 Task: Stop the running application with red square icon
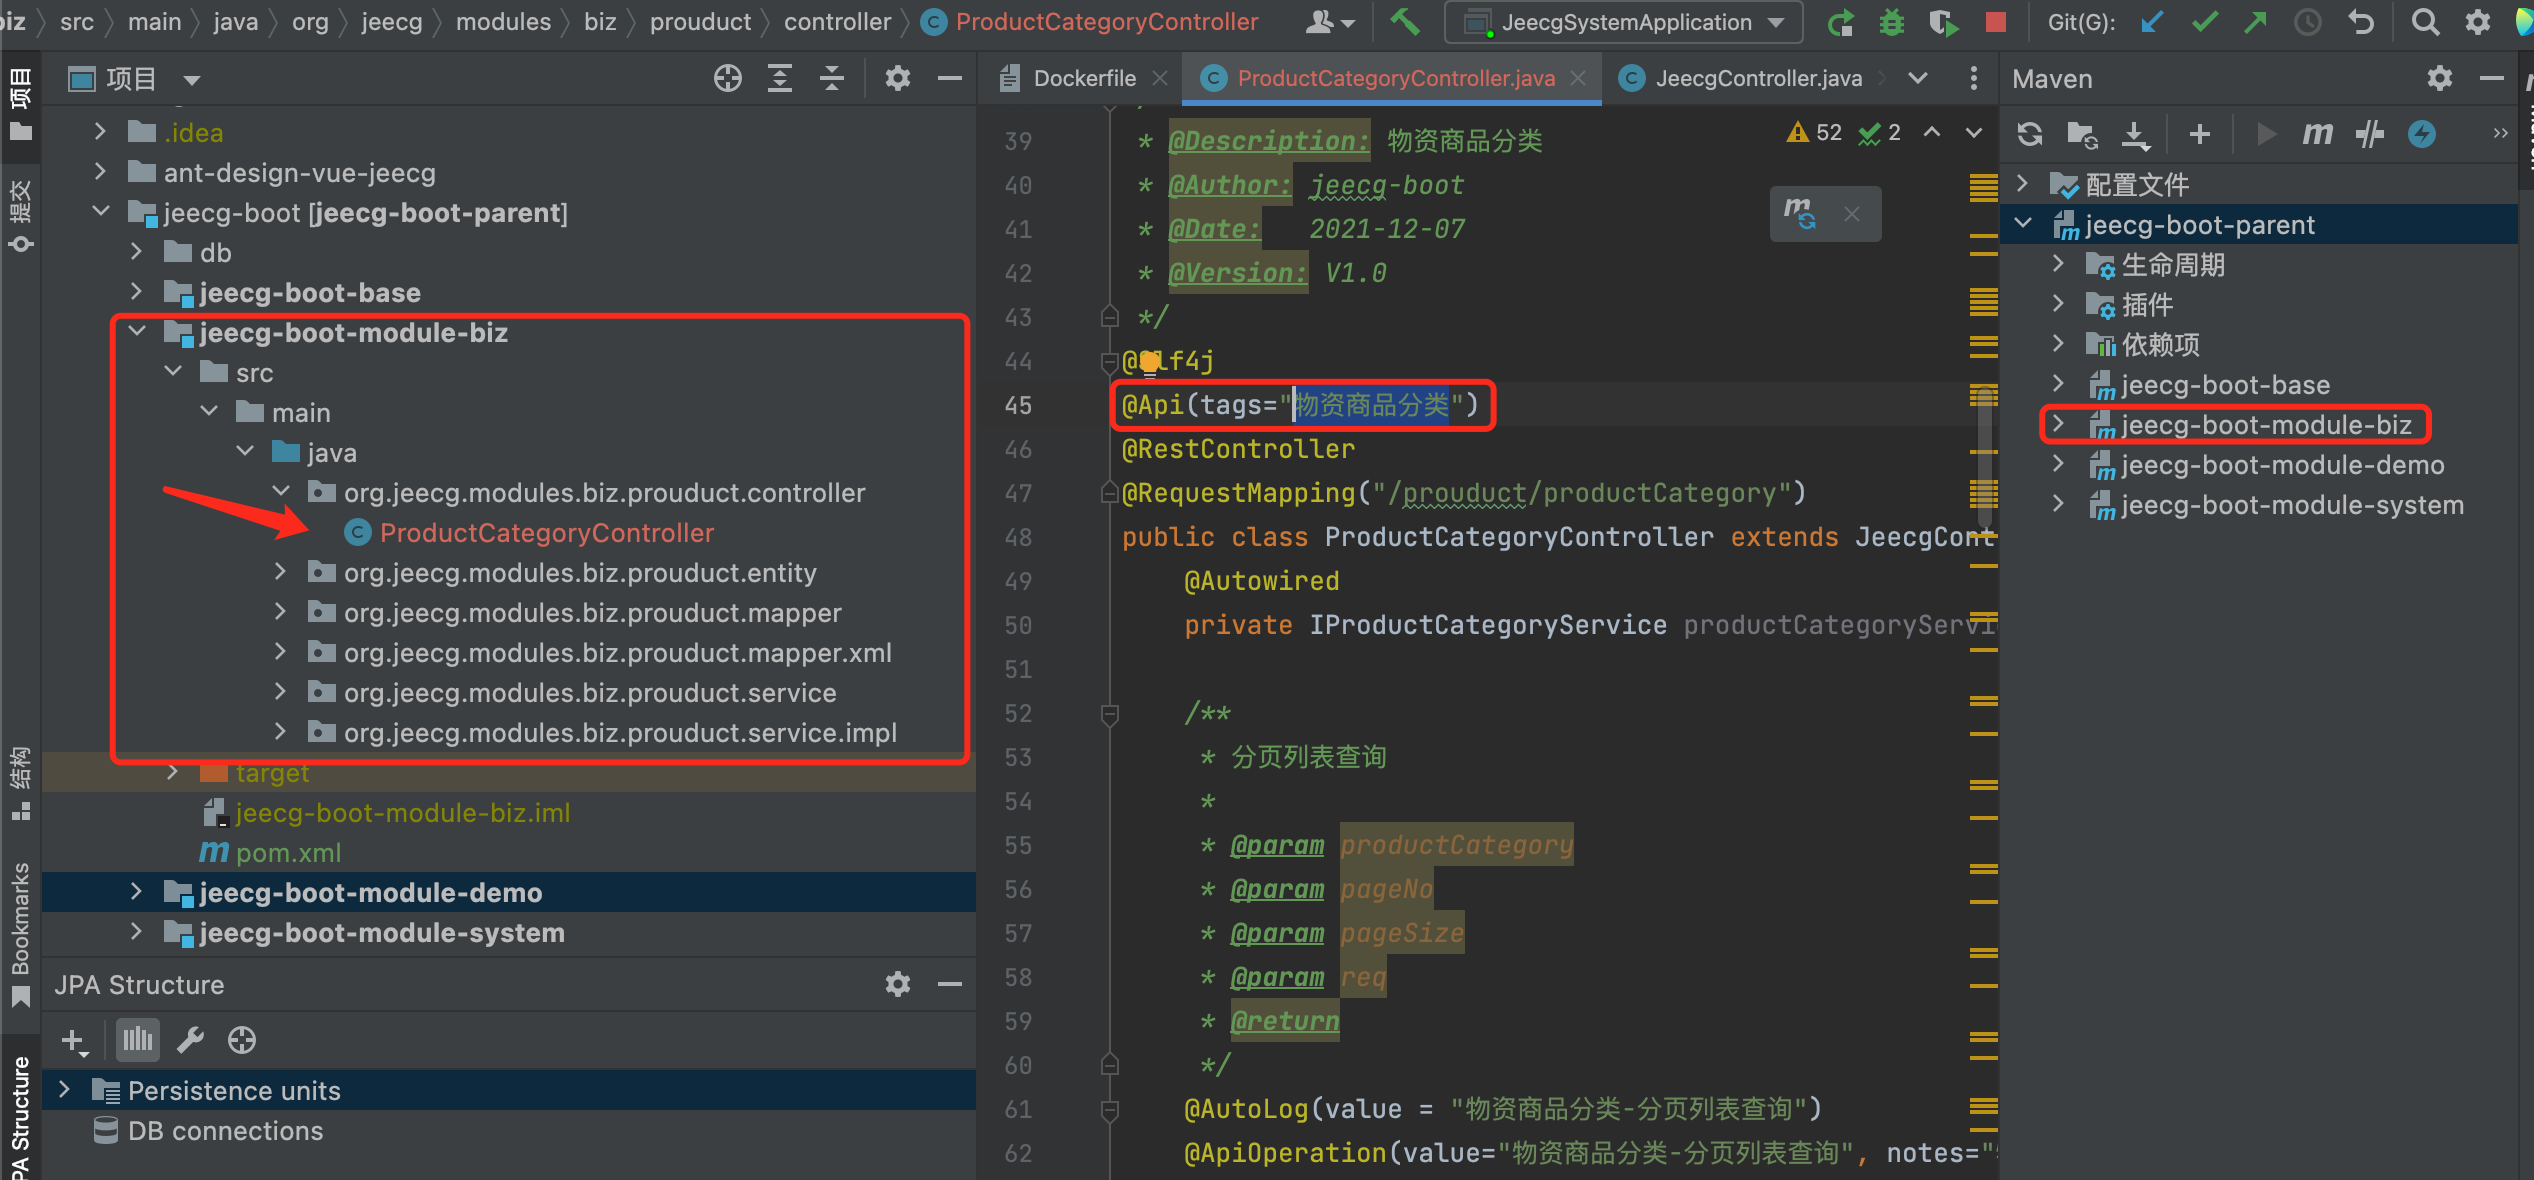[x=1995, y=22]
